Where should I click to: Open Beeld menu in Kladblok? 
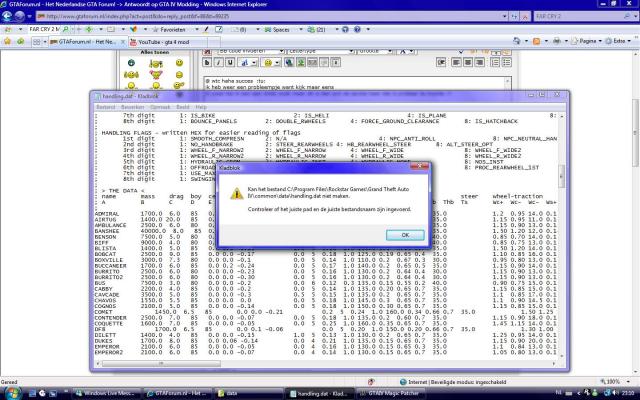(x=182, y=107)
